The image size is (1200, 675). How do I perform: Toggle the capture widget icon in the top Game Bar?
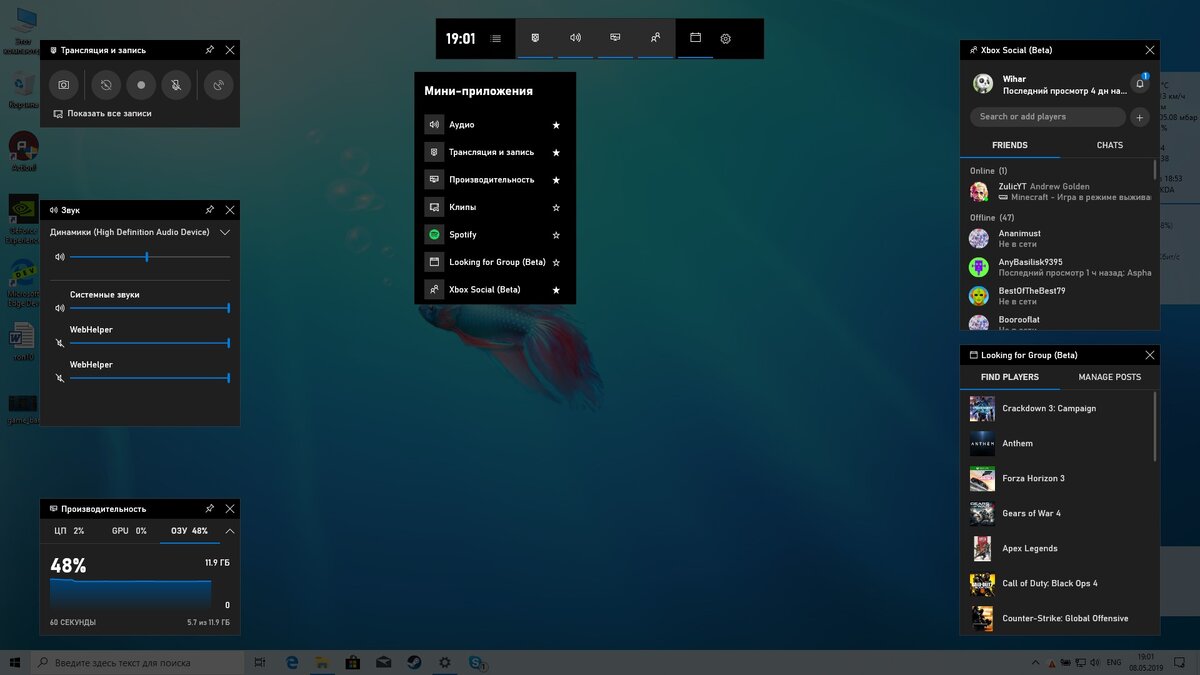point(535,38)
